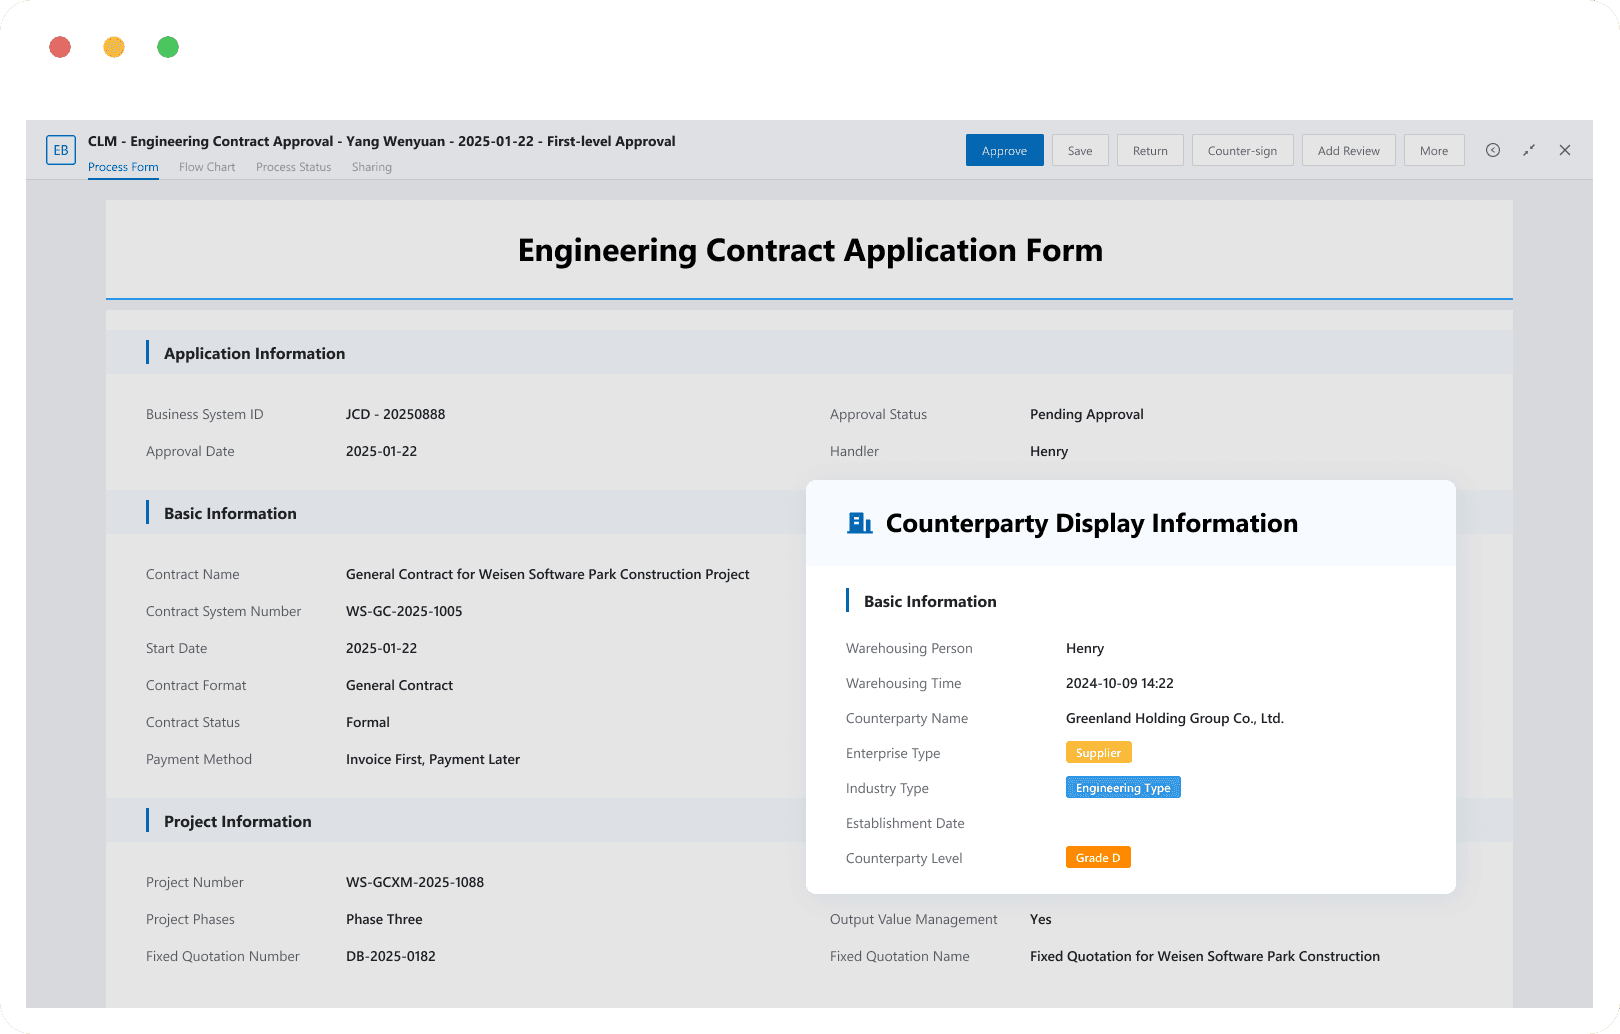This screenshot has height=1034, width=1620.
Task: Click the Approval Date value under Application Information
Action: 381,451
